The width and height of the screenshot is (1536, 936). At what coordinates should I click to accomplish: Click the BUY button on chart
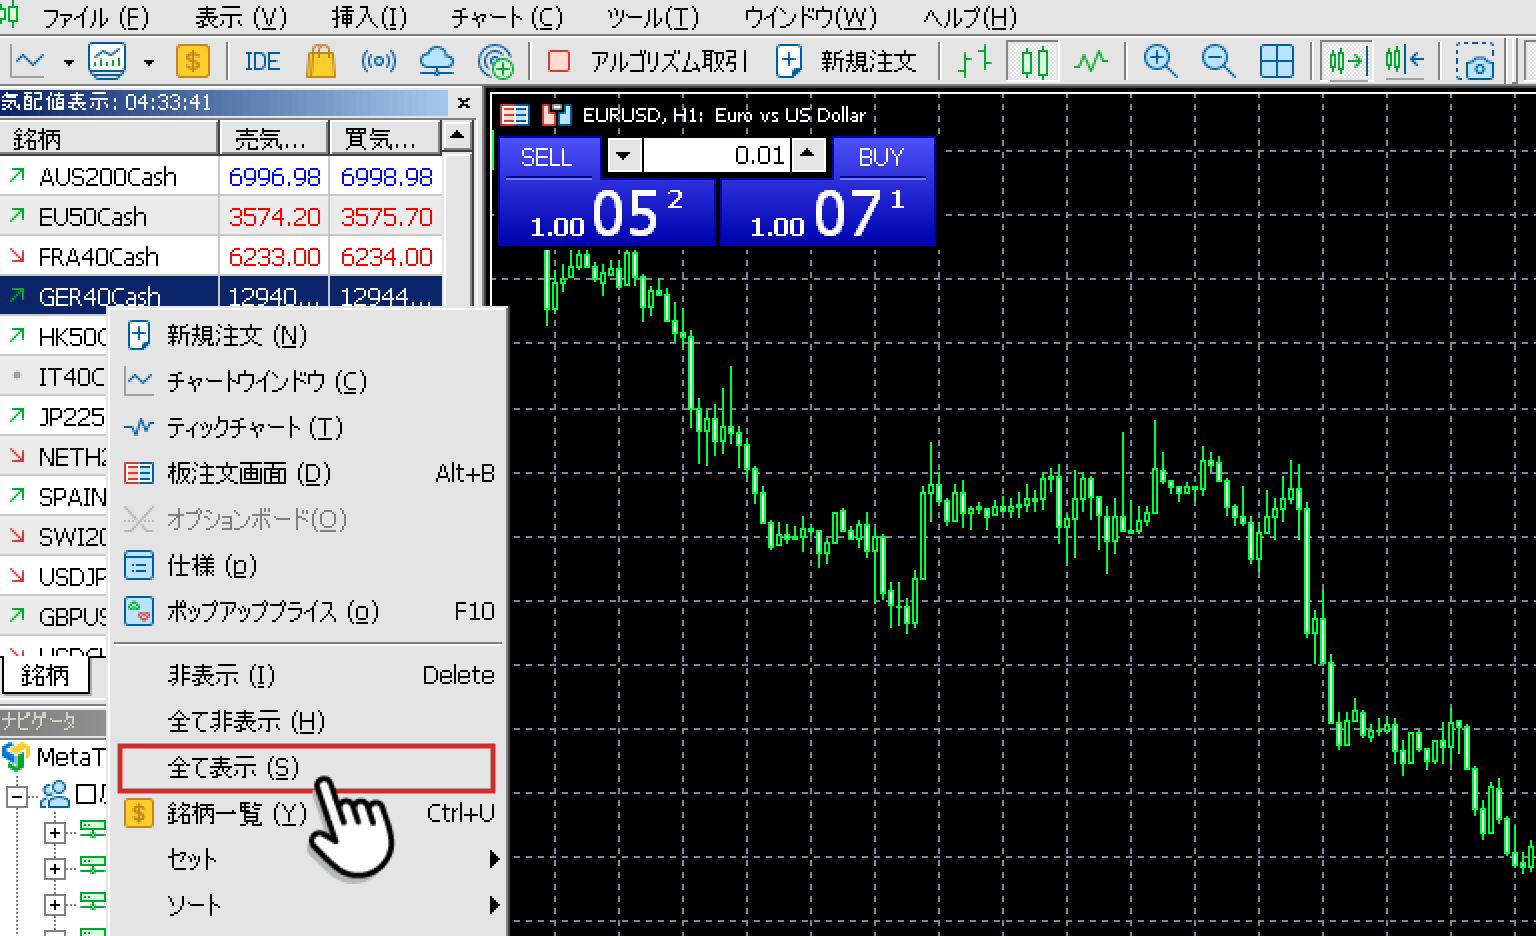tap(882, 157)
